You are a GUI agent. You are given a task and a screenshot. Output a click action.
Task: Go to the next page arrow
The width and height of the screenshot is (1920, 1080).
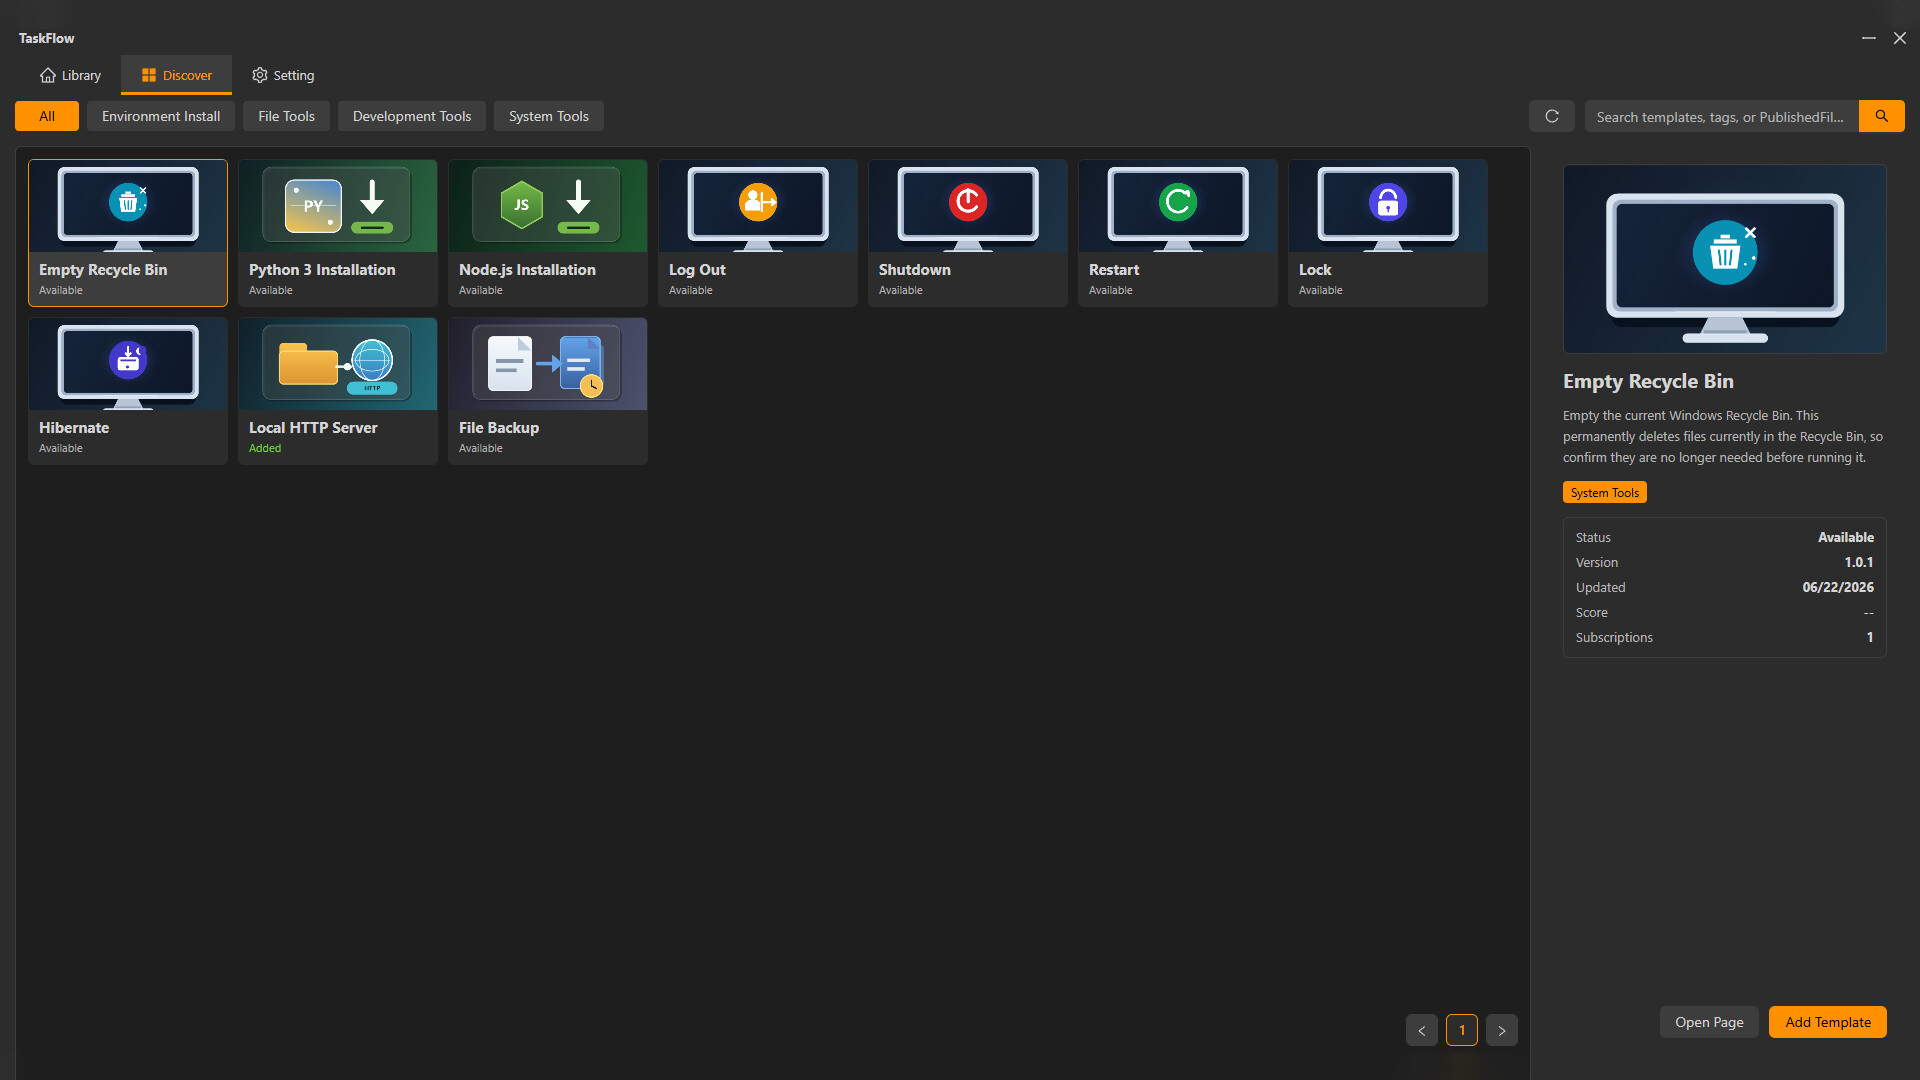[1501, 1030]
